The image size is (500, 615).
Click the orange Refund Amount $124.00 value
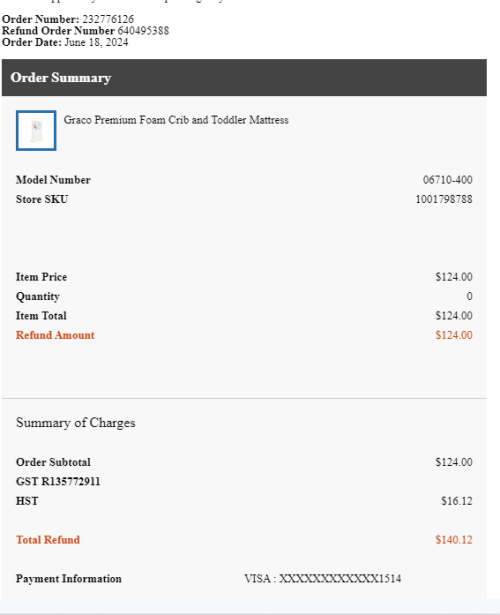click(454, 335)
